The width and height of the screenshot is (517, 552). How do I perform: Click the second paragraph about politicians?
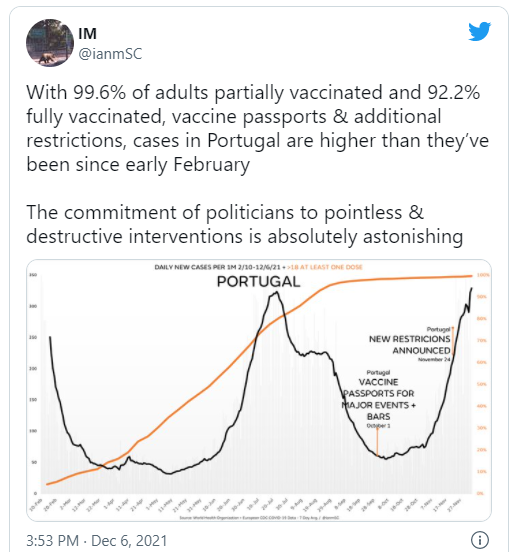coord(245,224)
